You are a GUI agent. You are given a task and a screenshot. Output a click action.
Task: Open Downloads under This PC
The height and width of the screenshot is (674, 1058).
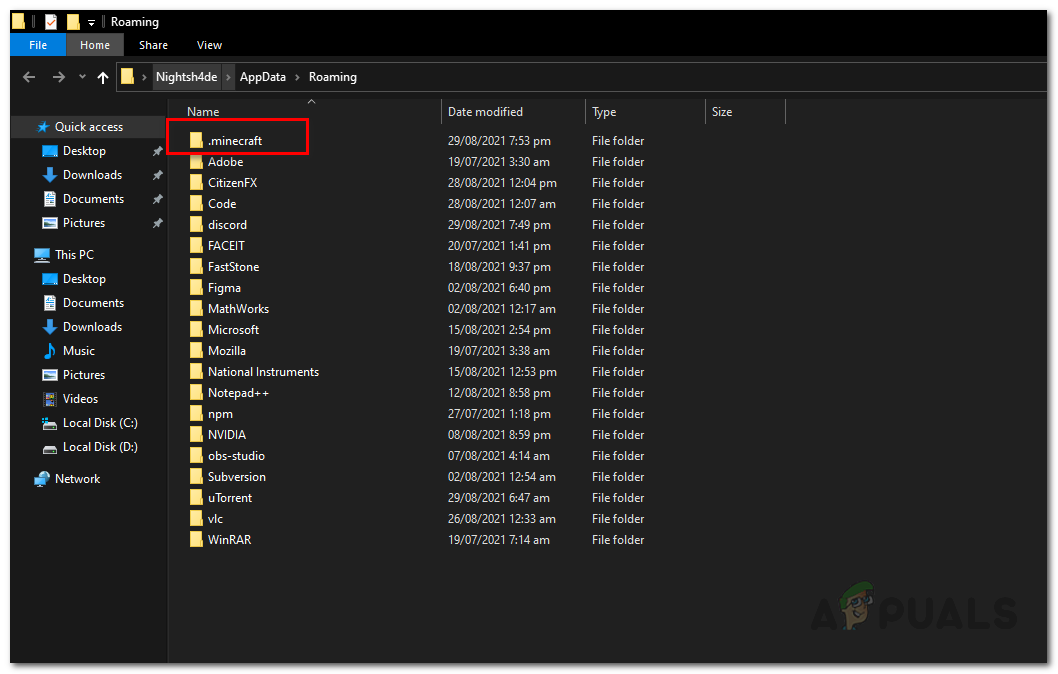tap(92, 327)
